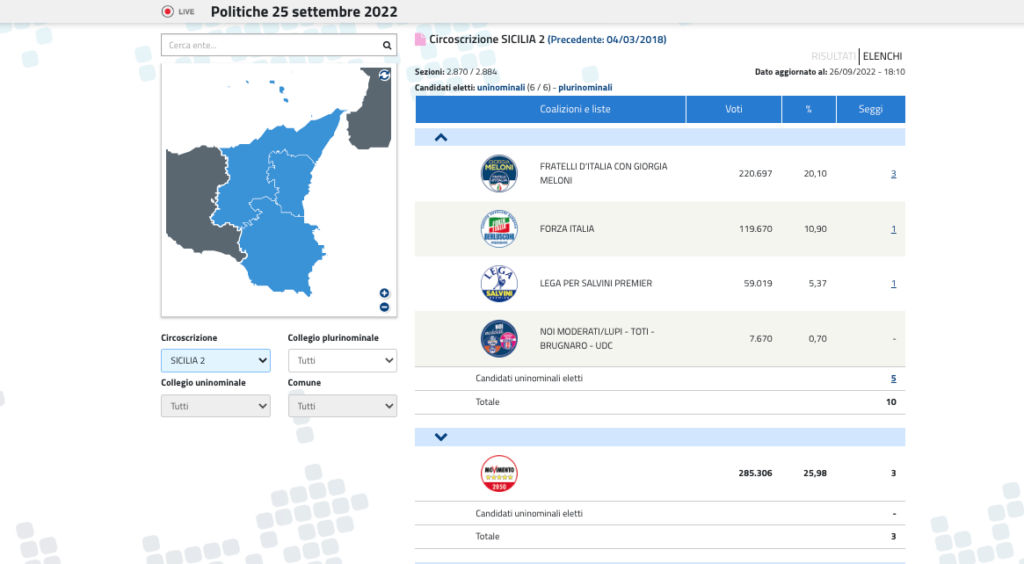This screenshot has width=1024, height=564.
Task: Open plurinominali elected candidates link
Action: pyautogui.click(x=585, y=87)
